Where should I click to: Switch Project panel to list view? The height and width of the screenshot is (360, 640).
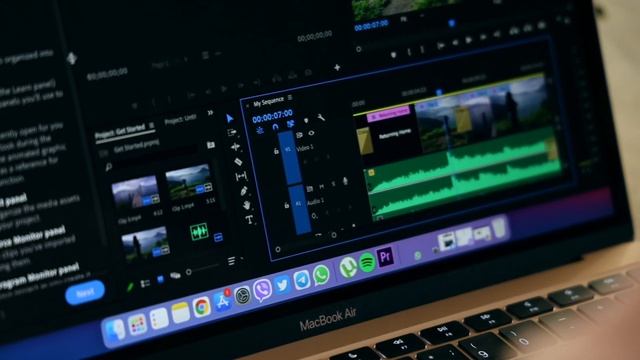145,283
